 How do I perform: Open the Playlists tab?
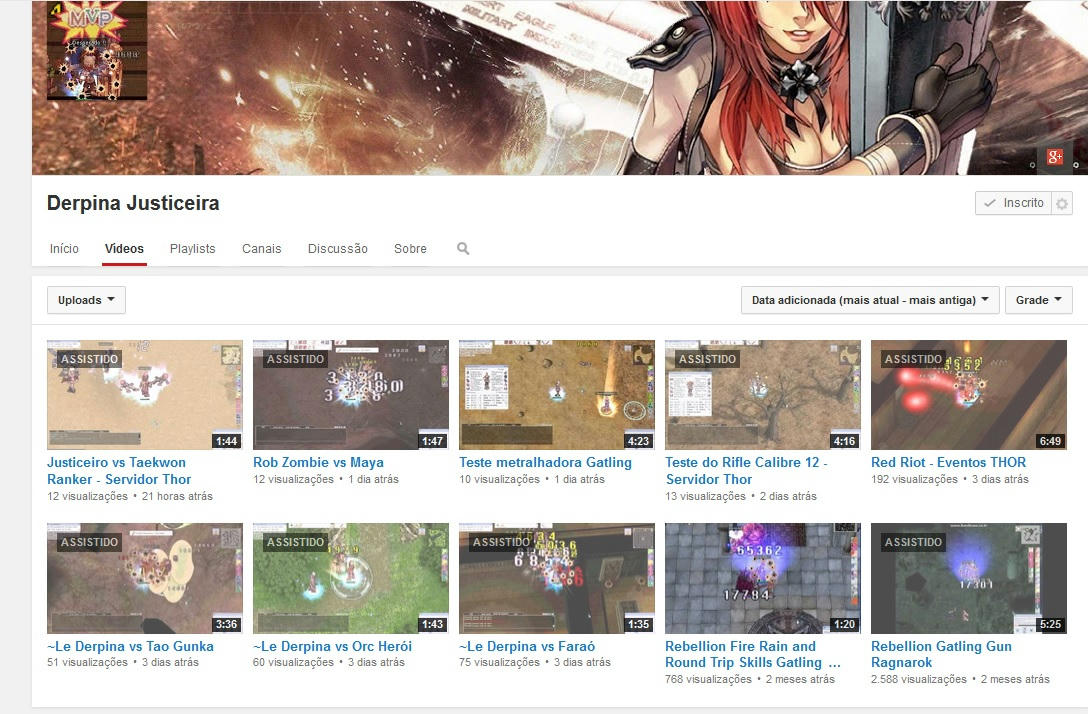pos(192,248)
